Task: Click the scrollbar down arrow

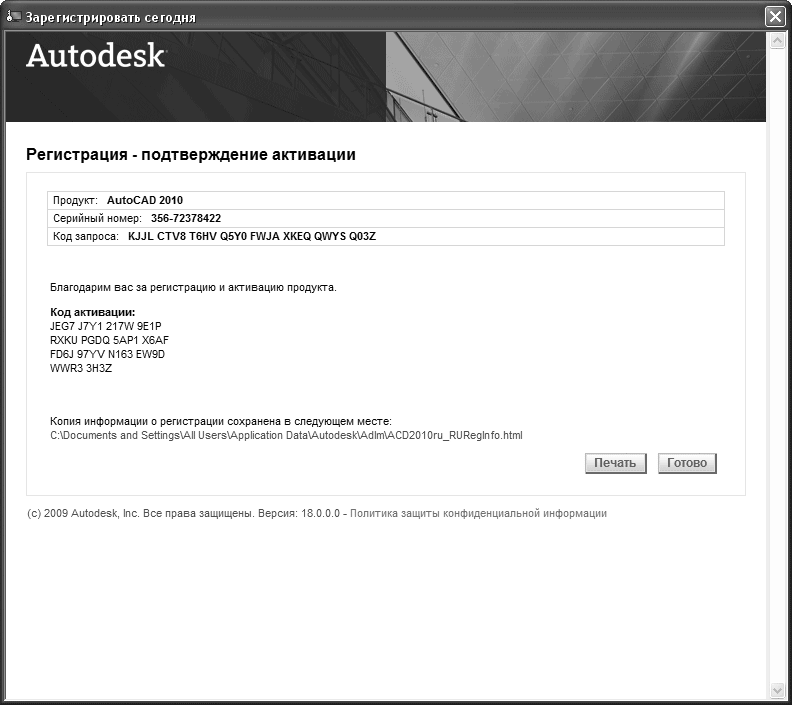Action: 776,690
